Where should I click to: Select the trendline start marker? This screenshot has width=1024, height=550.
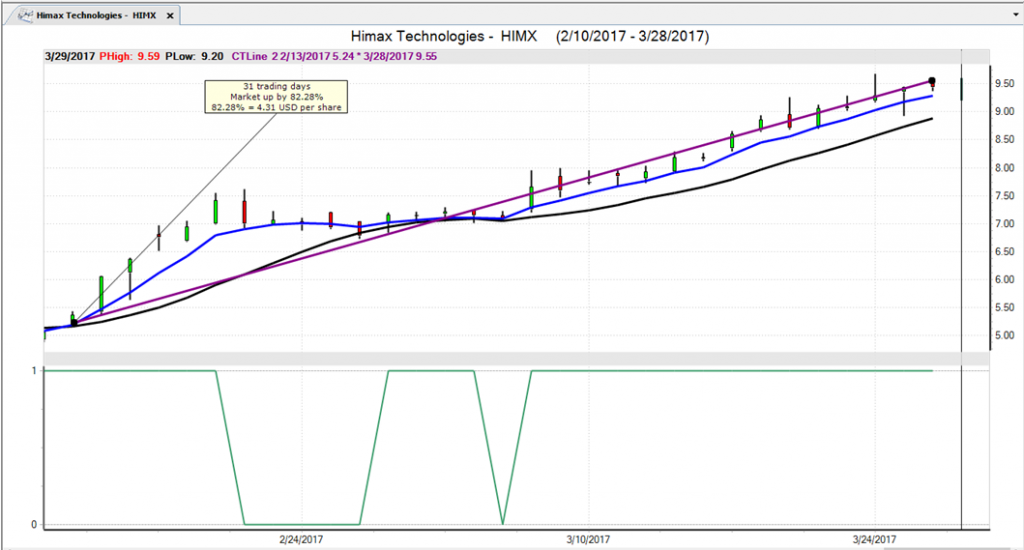(x=74, y=323)
